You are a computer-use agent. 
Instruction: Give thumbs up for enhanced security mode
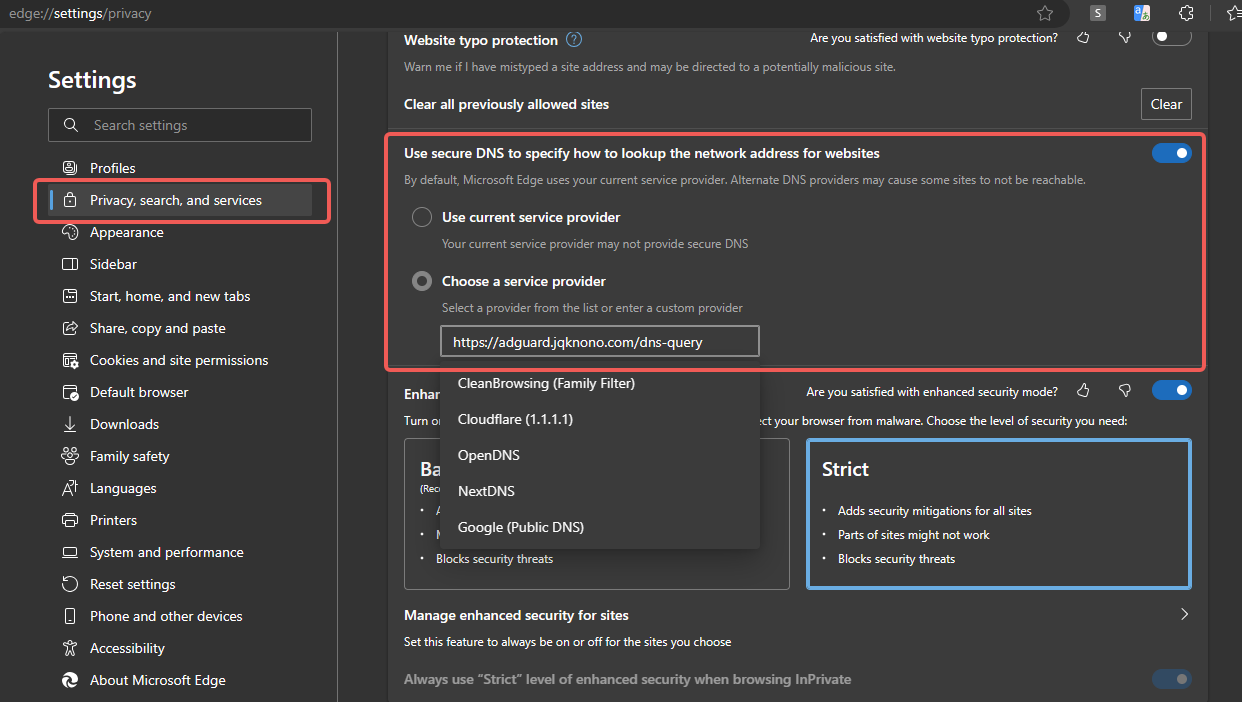[1083, 390]
